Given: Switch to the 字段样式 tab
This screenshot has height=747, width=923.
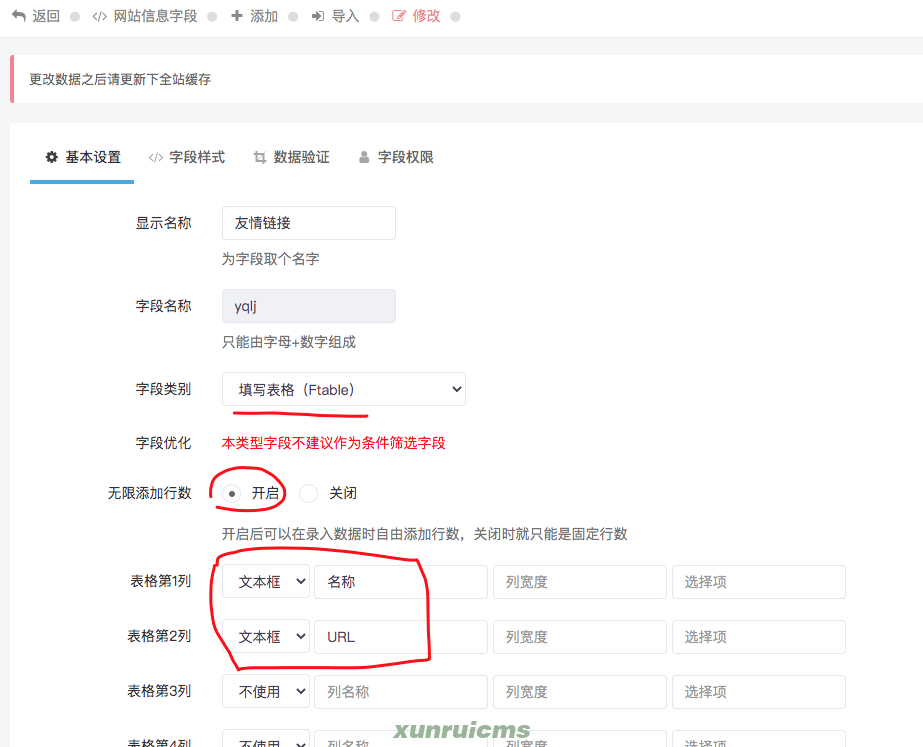Looking at the screenshot, I should point(187,157).
